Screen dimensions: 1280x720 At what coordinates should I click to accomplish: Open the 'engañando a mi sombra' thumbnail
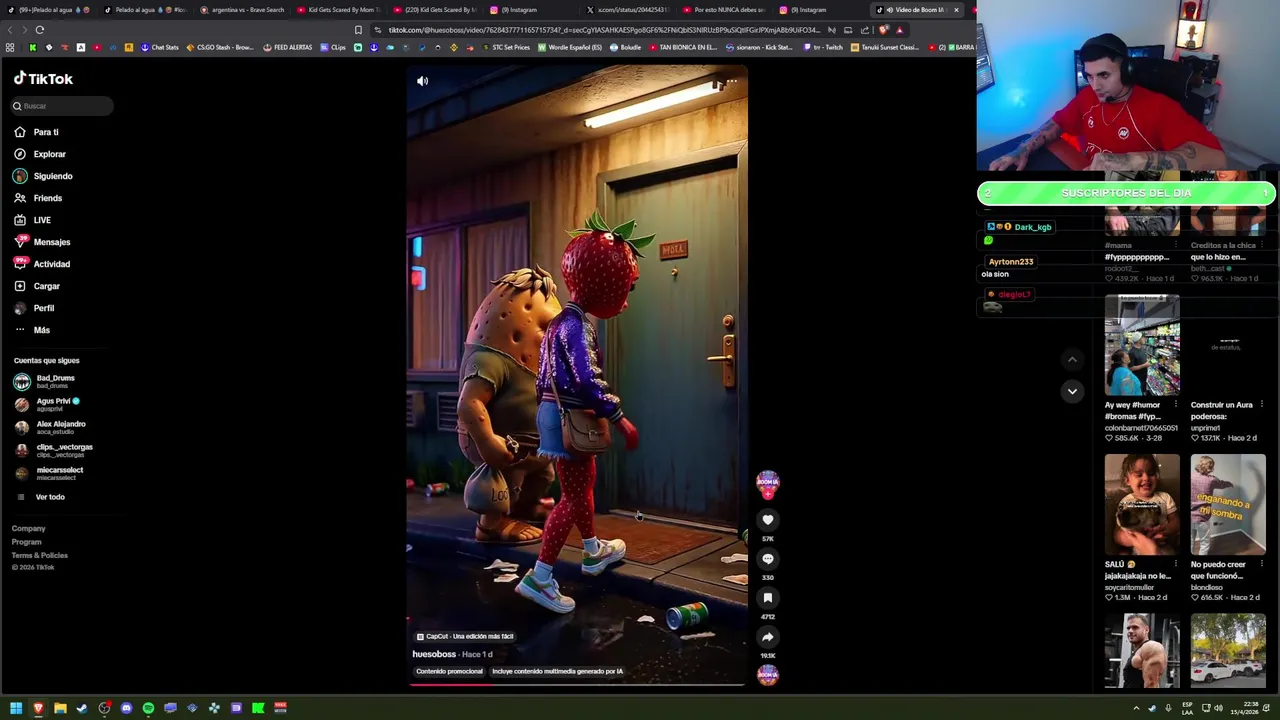click(1228, 504)
